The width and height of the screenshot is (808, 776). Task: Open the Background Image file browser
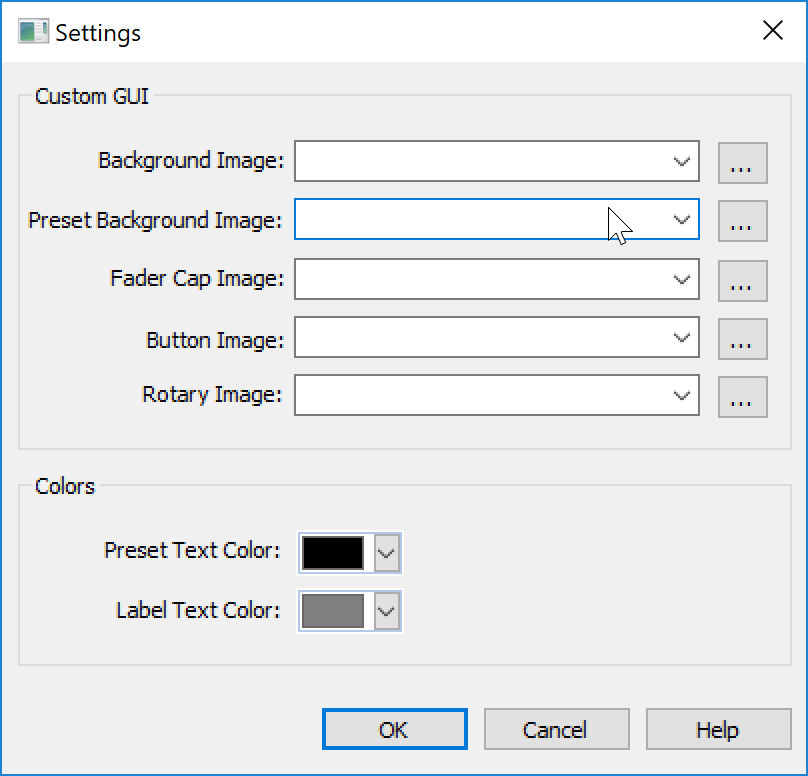click(x=743, y=162)
